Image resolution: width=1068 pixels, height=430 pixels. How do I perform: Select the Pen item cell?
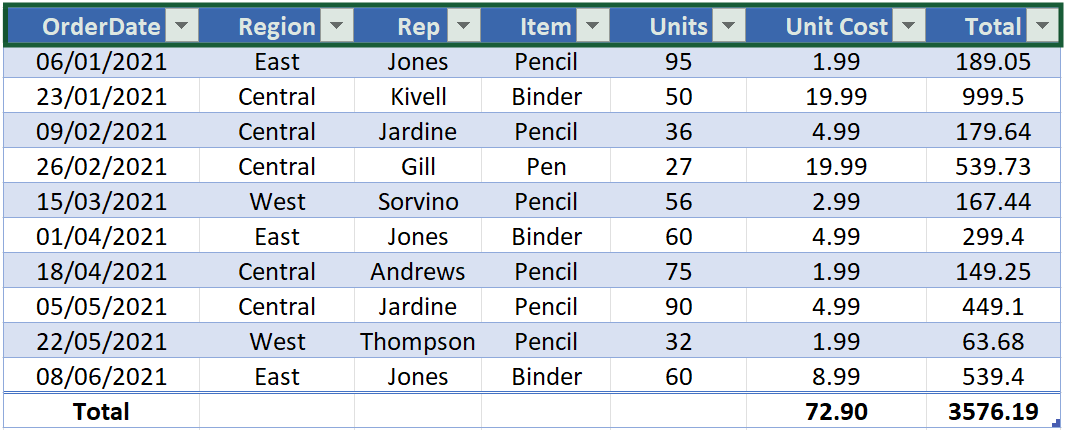546,167
